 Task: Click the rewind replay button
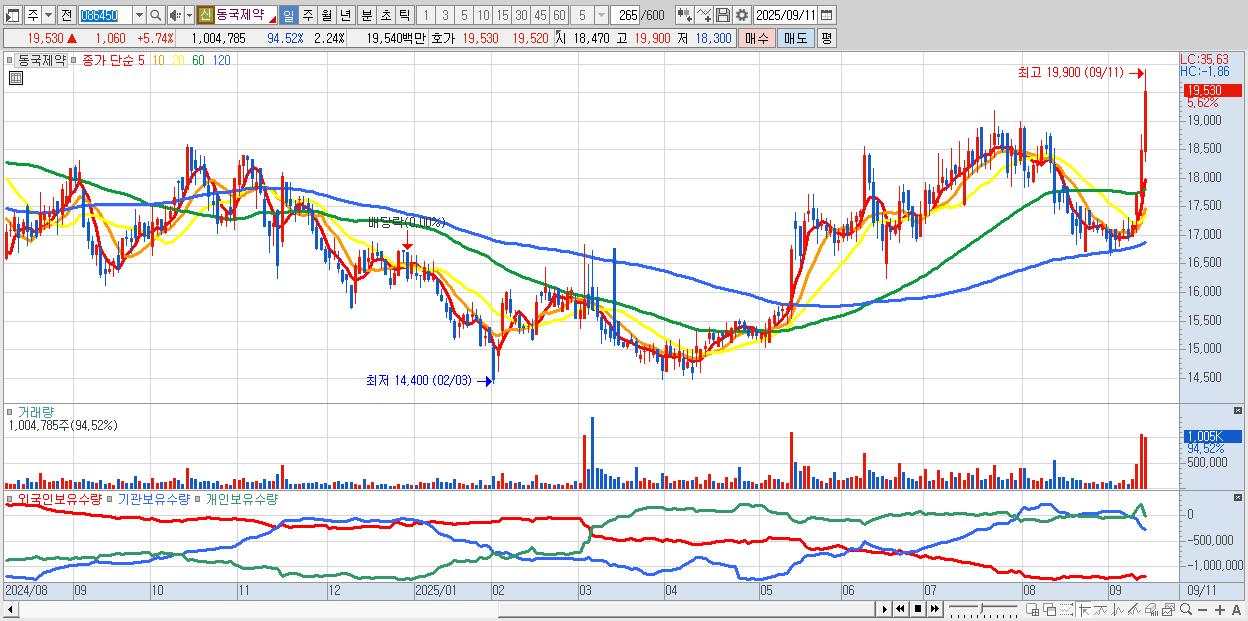(900, 609)
